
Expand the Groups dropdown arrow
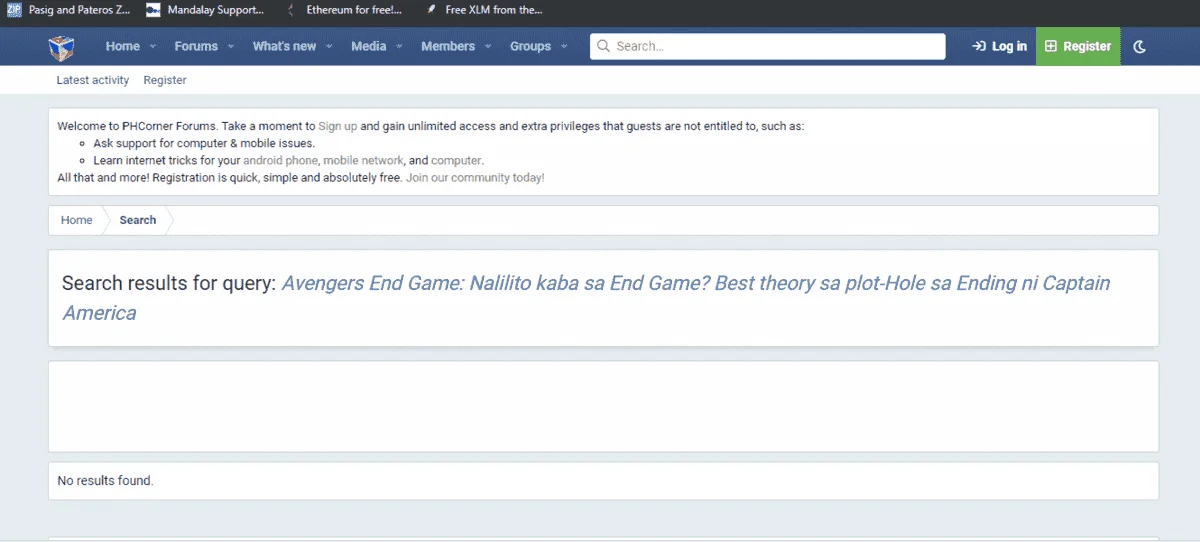click(x=564, y=46)
